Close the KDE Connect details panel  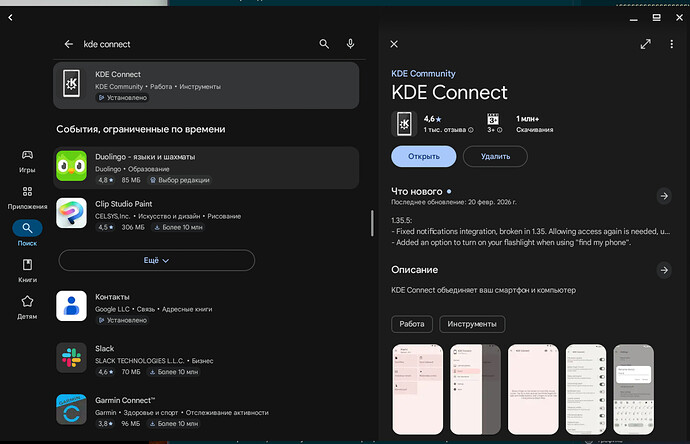pyautogui.click(x=394, y=44)
